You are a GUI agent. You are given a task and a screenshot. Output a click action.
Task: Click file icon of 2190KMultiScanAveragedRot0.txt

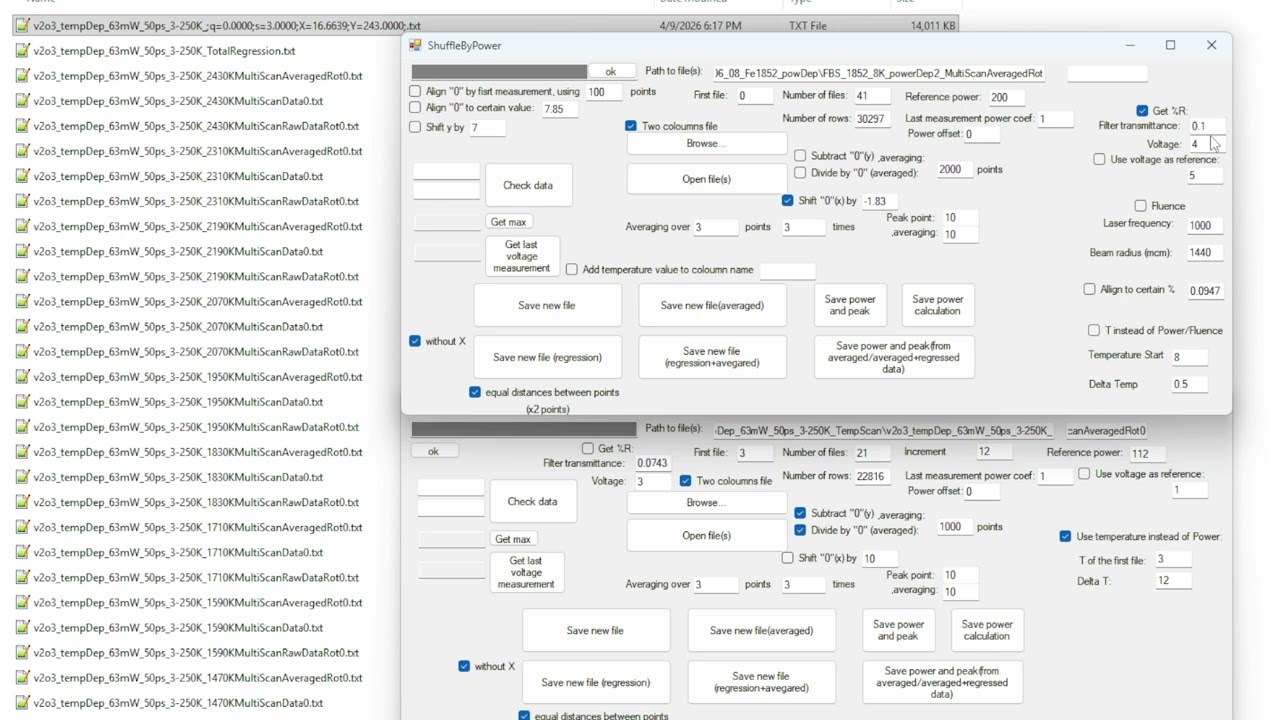22,226
